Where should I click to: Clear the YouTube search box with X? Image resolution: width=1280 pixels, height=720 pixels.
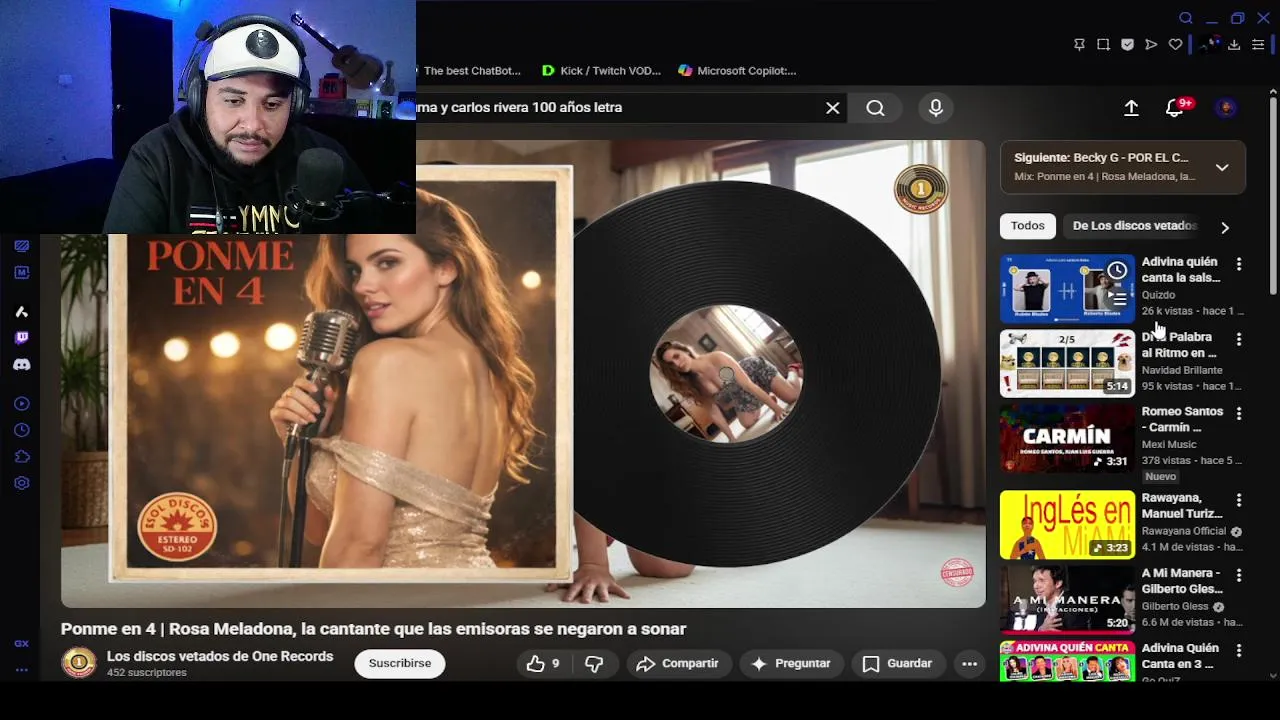click(833, 108)
